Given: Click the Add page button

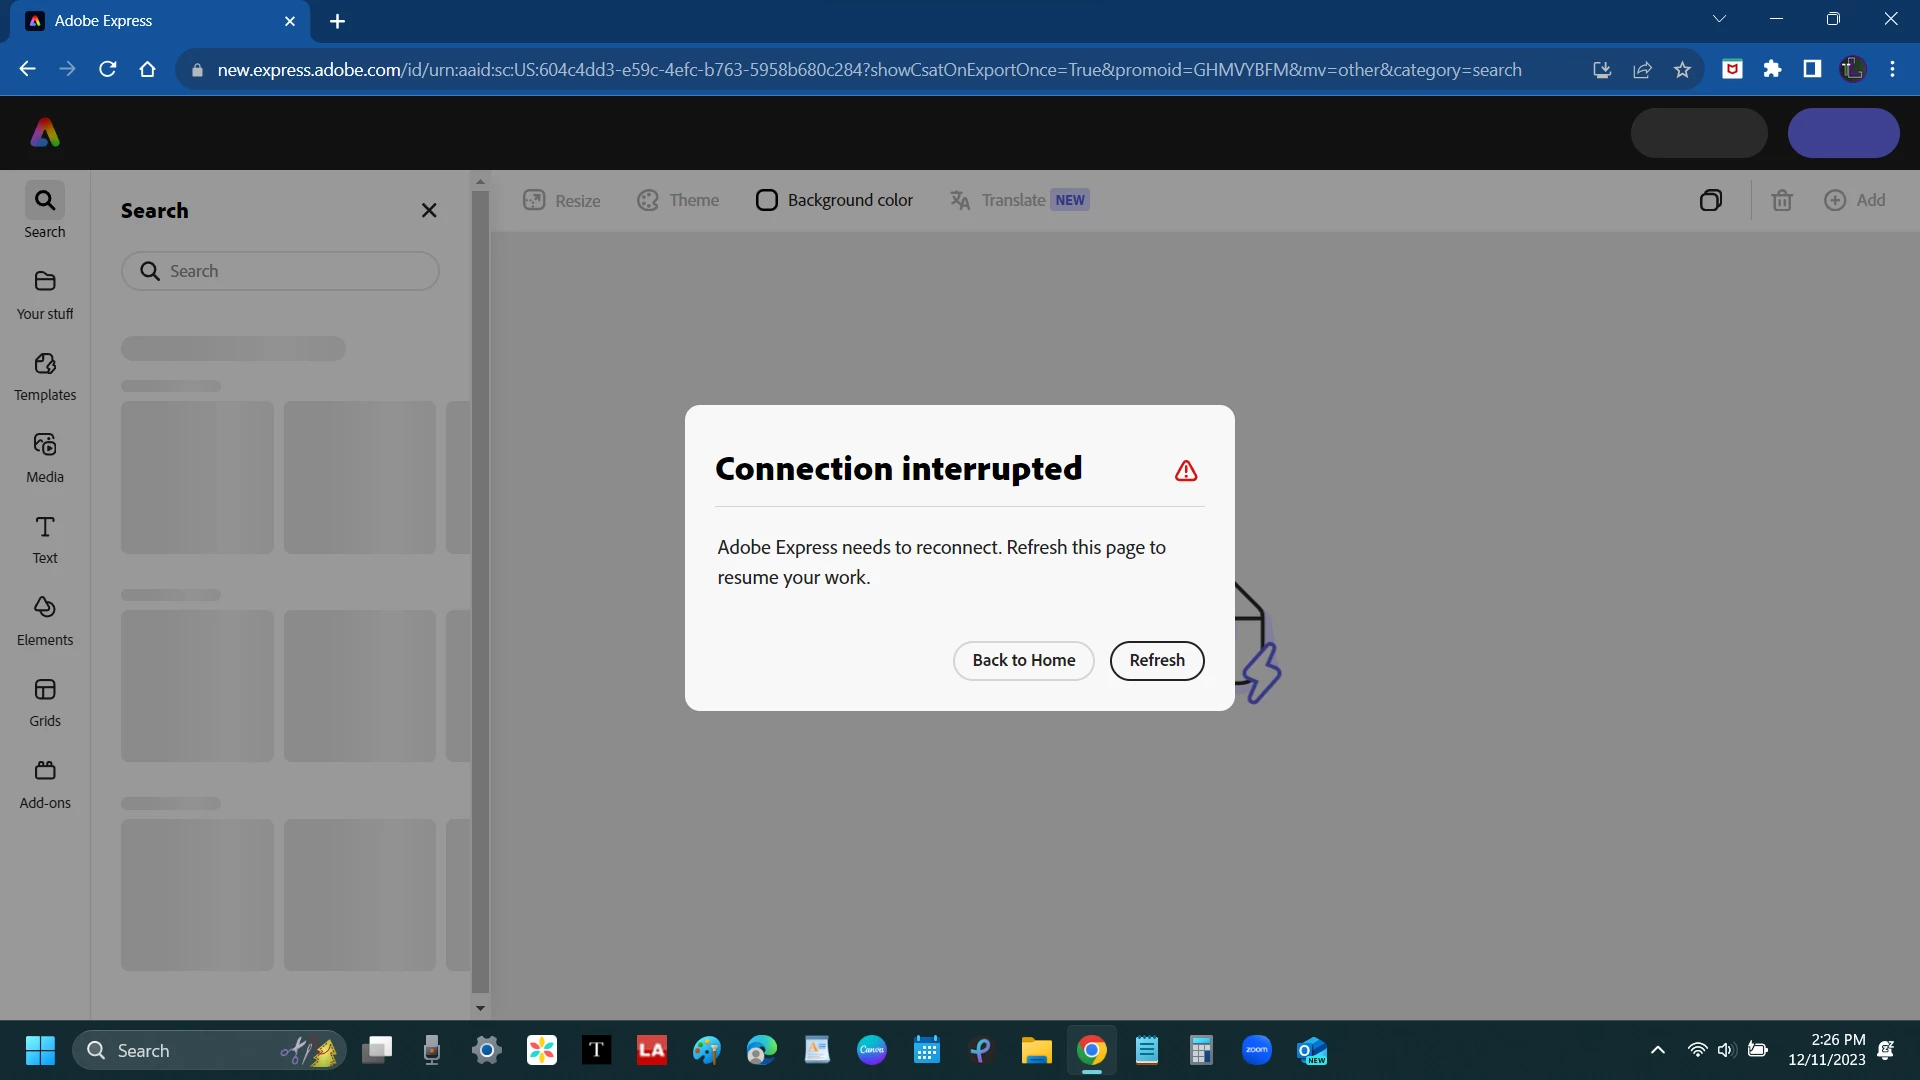Looking at the screenshot, I should 1855,200.
